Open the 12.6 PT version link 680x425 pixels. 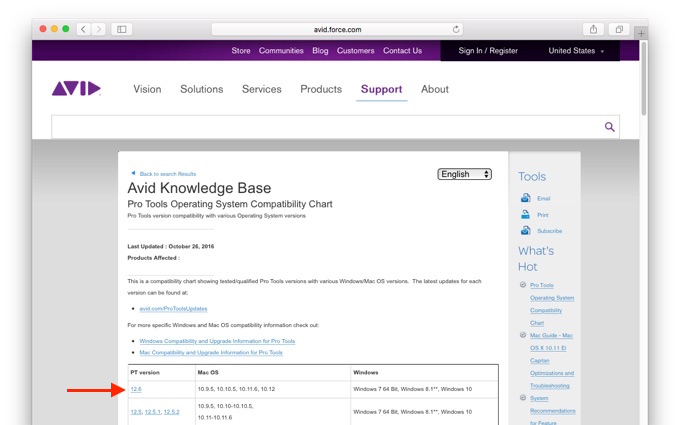tap(136, 389)
